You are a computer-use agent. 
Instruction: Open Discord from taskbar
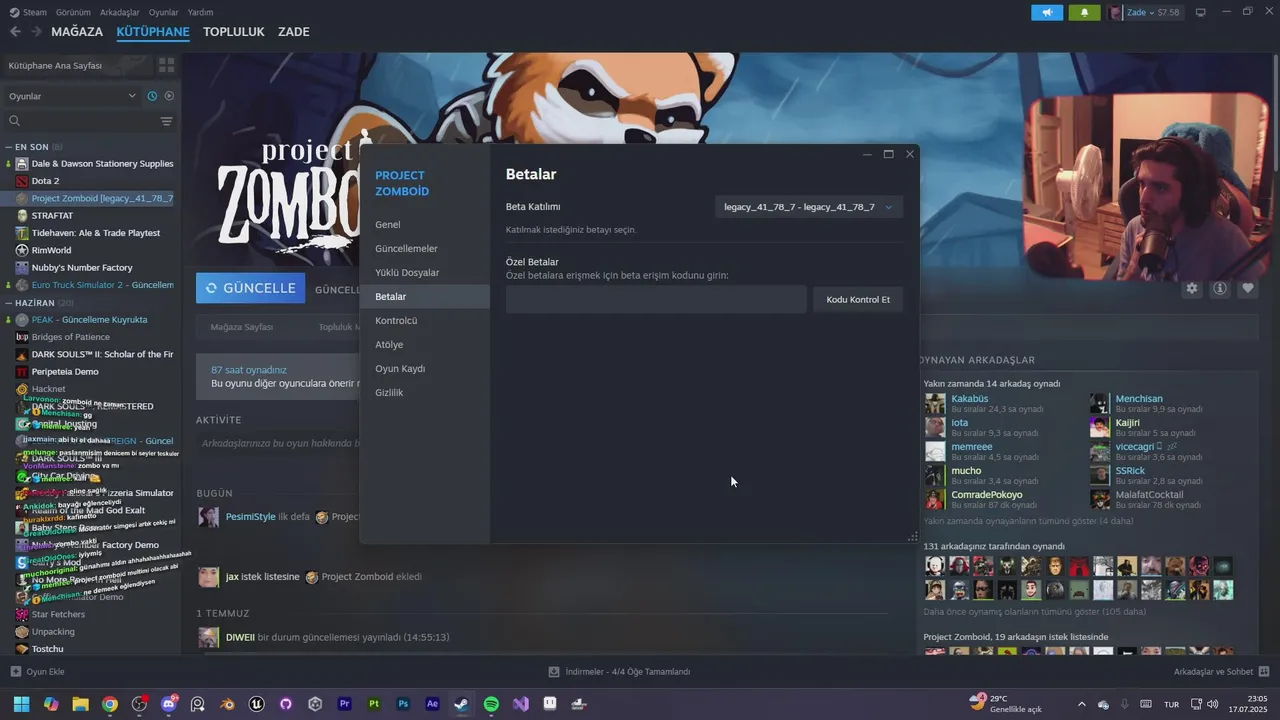(169, 704)
